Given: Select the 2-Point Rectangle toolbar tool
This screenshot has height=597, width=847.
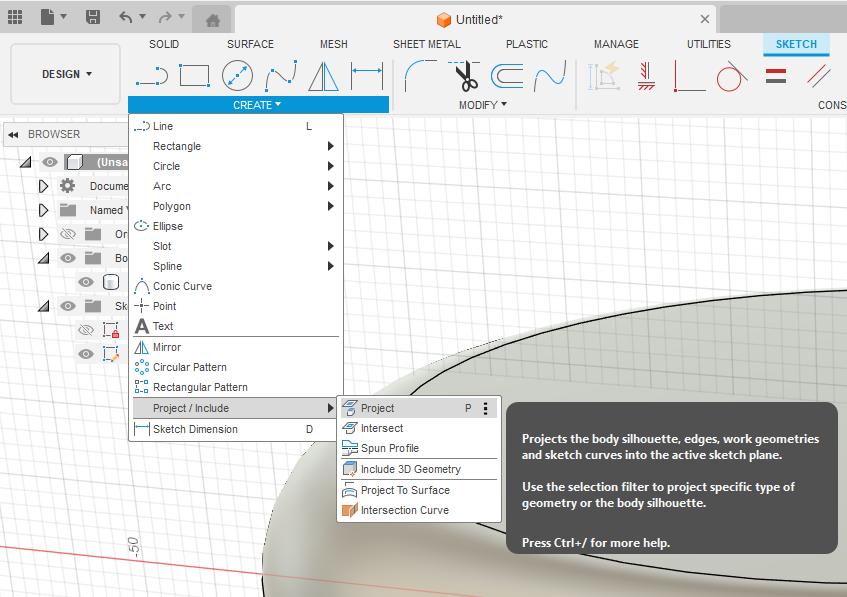Looking at the screenshot, I should click(194, 76).
